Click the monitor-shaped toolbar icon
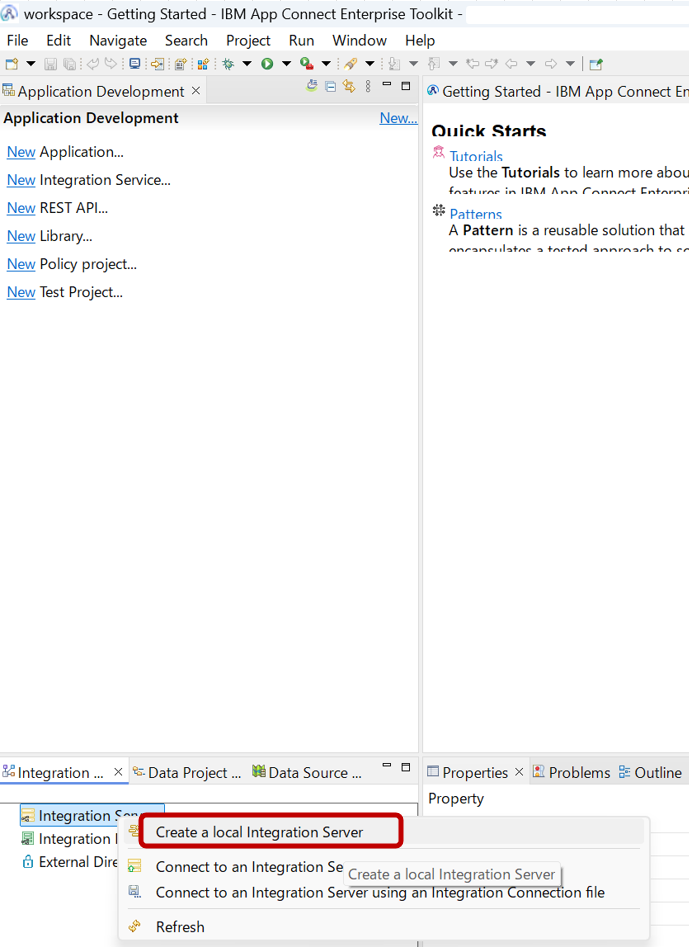The height and width of the screenshot is (947, 689). [135, 63]
